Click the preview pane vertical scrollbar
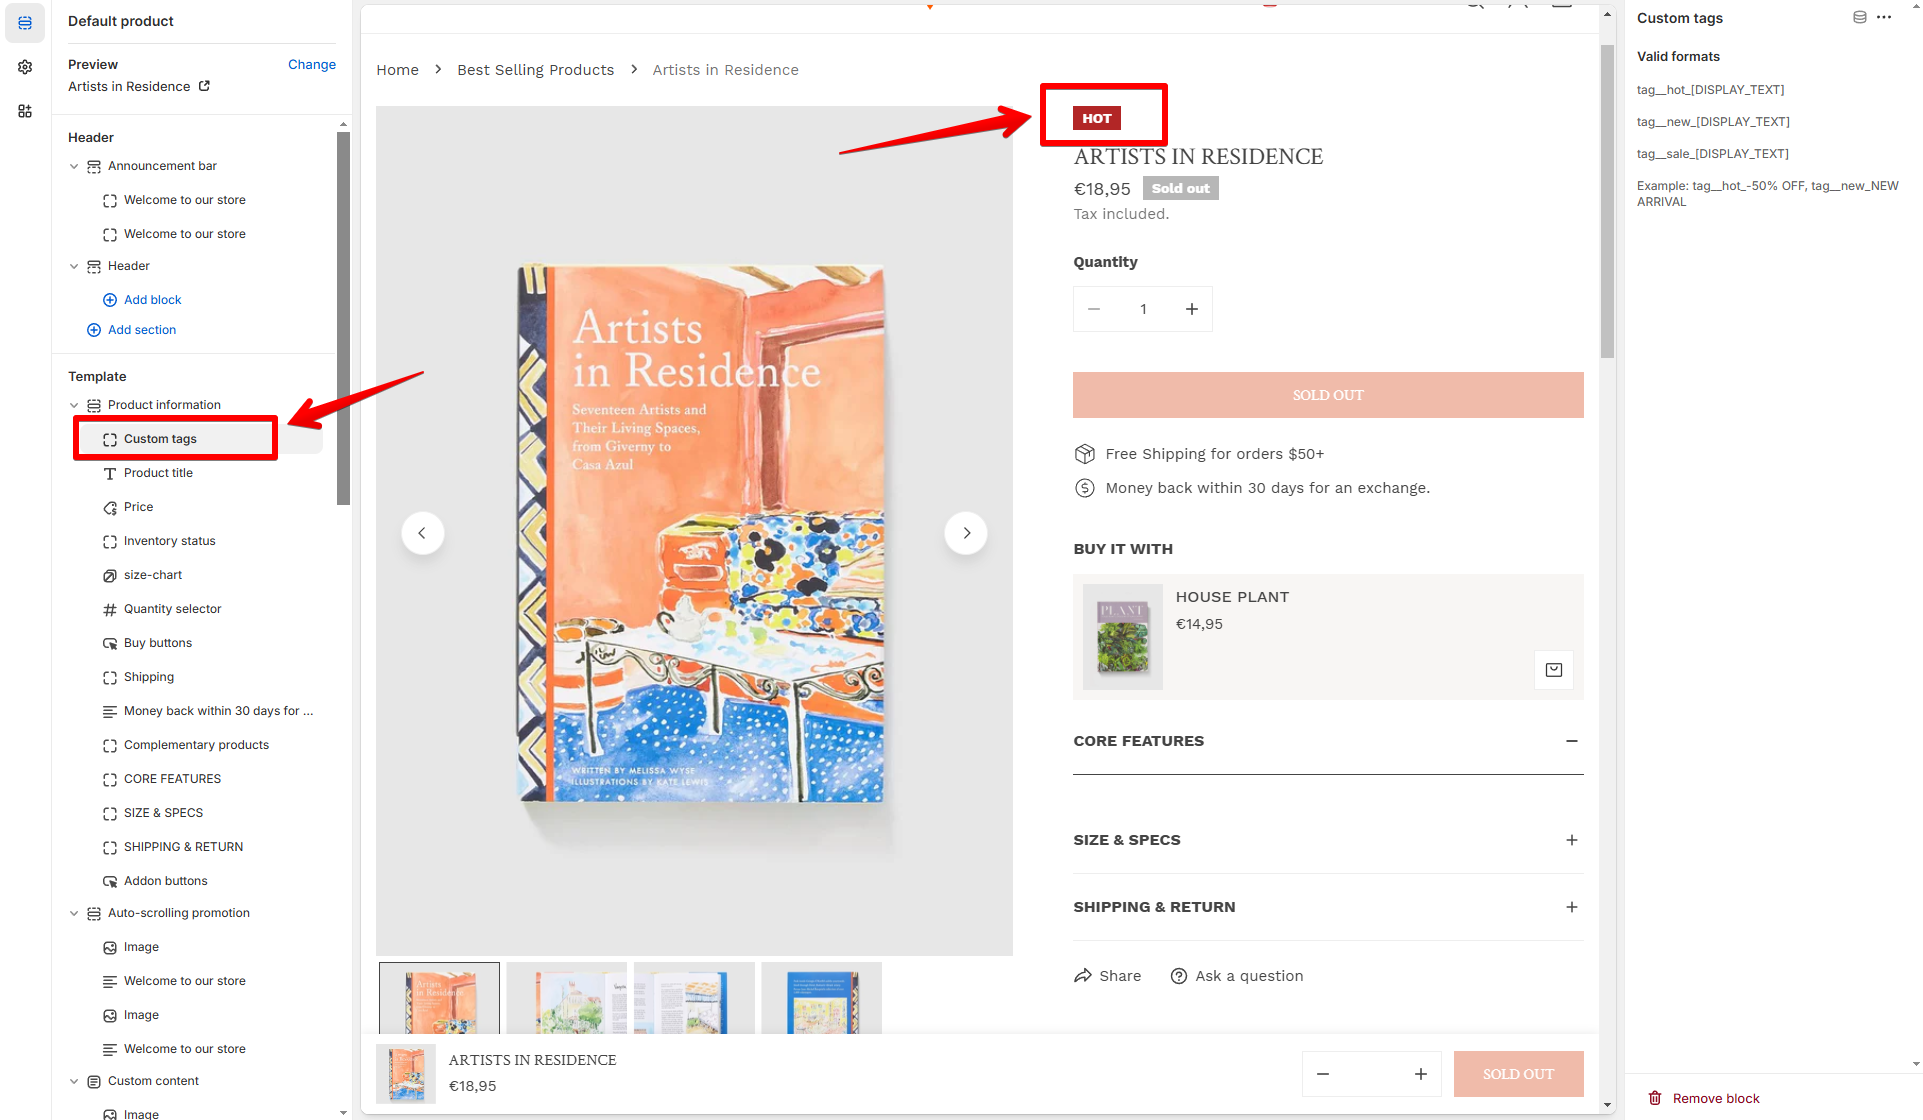 click(1607, 200)
